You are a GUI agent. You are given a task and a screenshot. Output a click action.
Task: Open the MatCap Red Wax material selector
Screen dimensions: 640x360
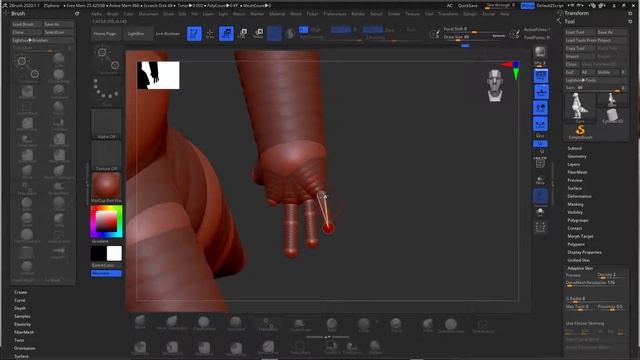pyautogui.click(x=106, y=188)
